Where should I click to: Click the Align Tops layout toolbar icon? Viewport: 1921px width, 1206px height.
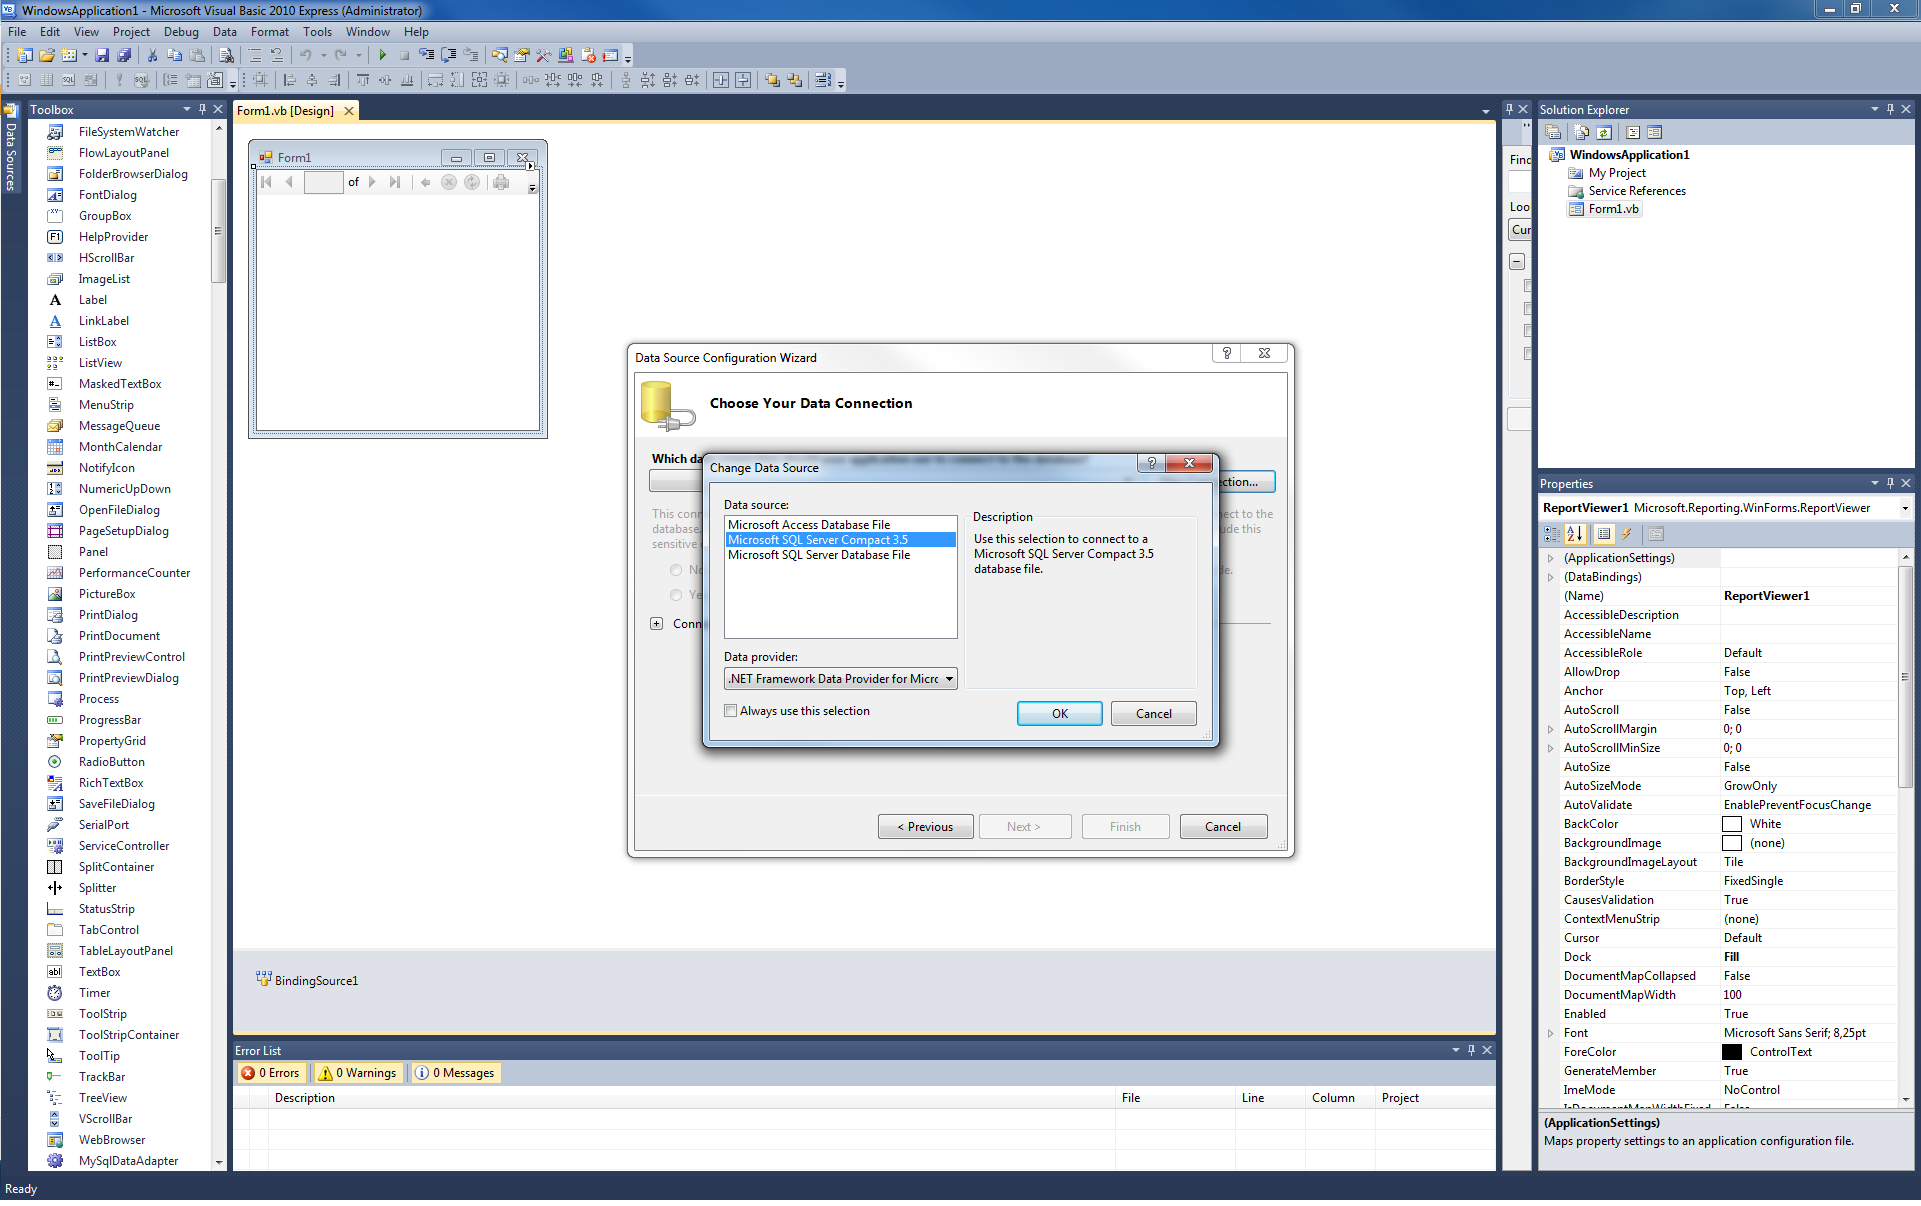tap(363, 80)
